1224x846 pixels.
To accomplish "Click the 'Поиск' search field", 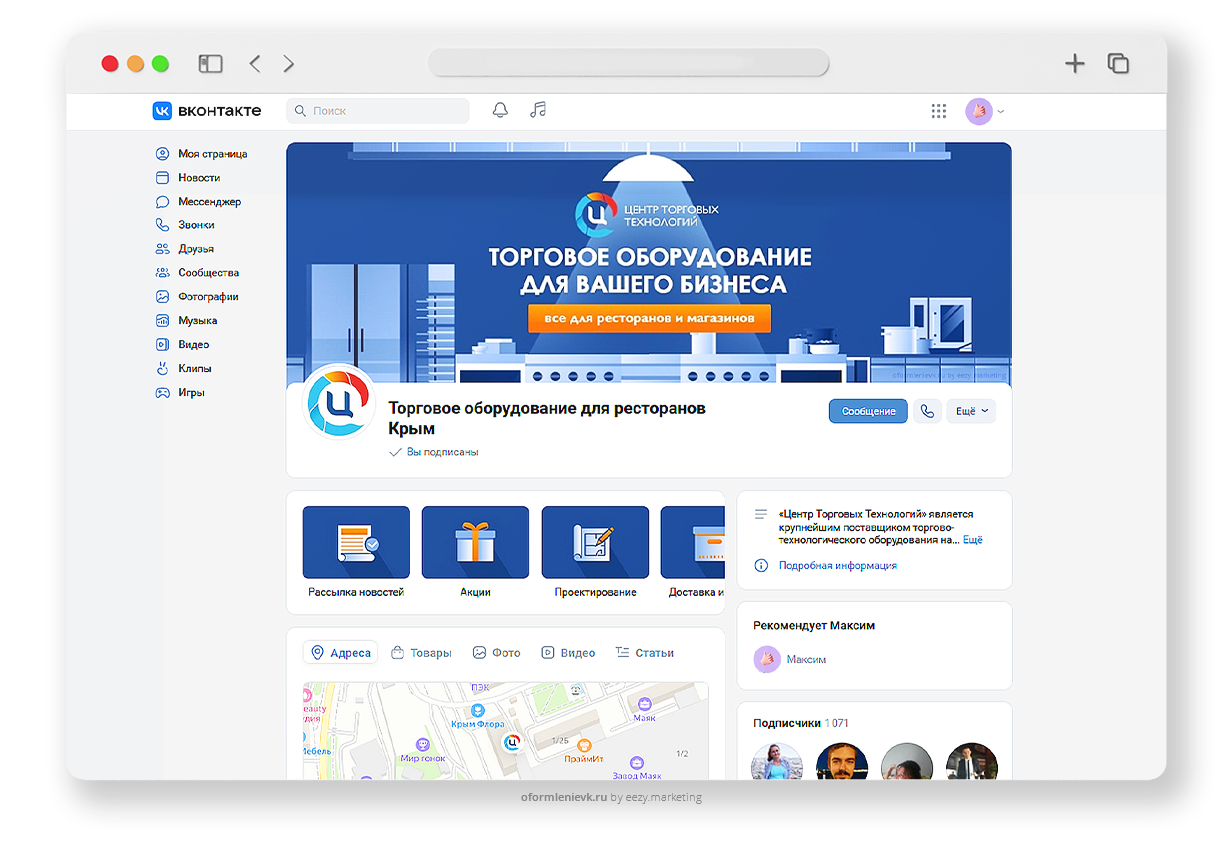I will 378,111.
